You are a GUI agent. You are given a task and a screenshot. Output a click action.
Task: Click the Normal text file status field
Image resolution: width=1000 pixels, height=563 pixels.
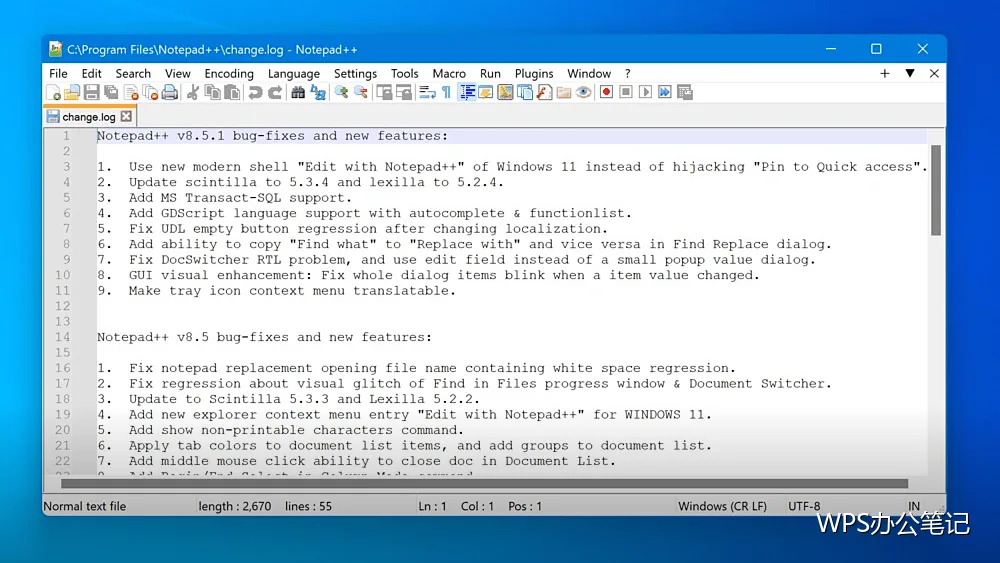tap(85, 506)
